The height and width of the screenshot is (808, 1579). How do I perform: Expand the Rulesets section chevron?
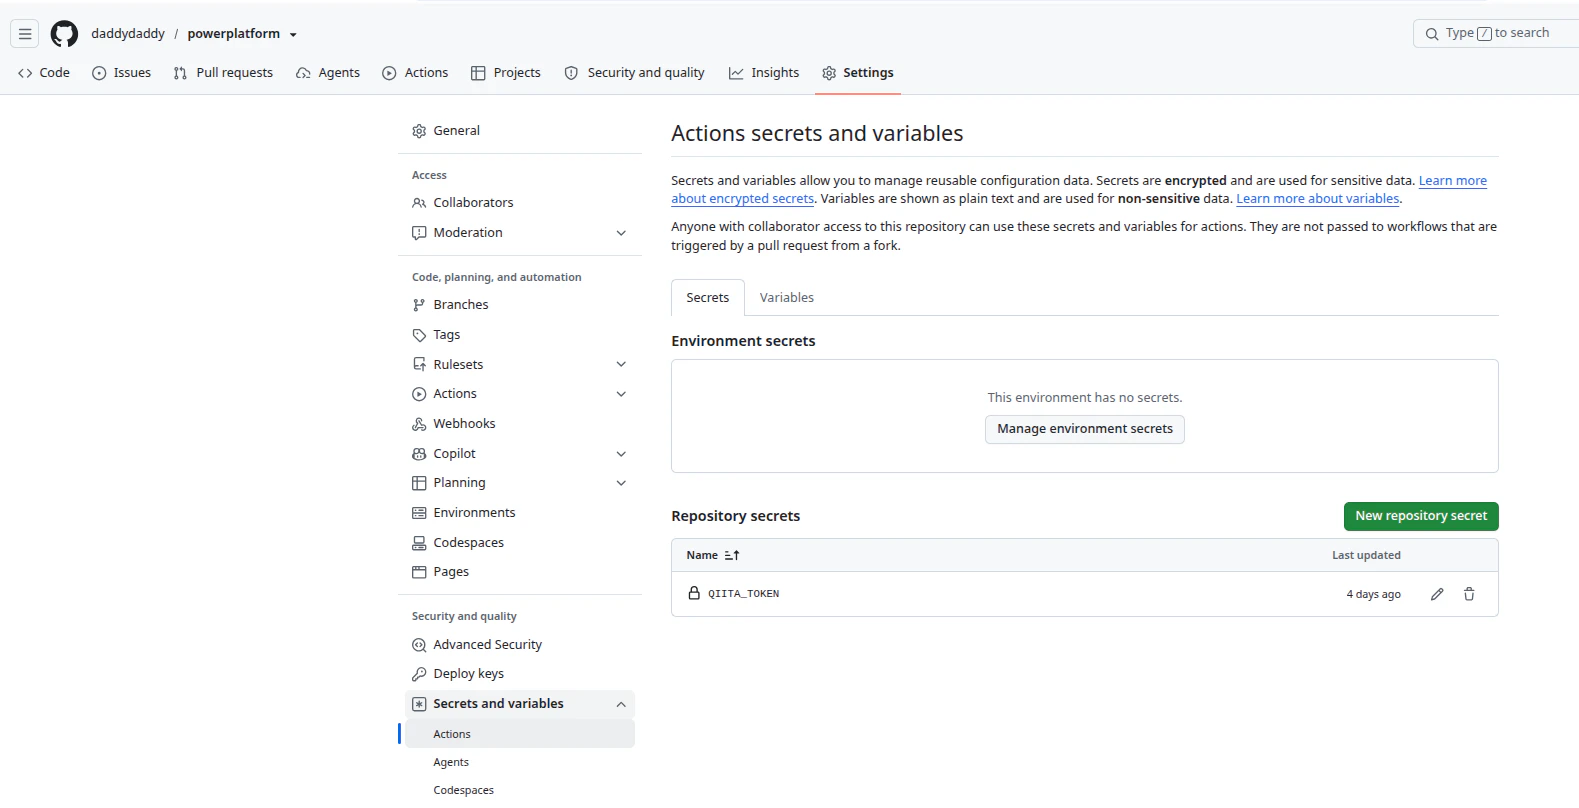[x=621, y=365]
